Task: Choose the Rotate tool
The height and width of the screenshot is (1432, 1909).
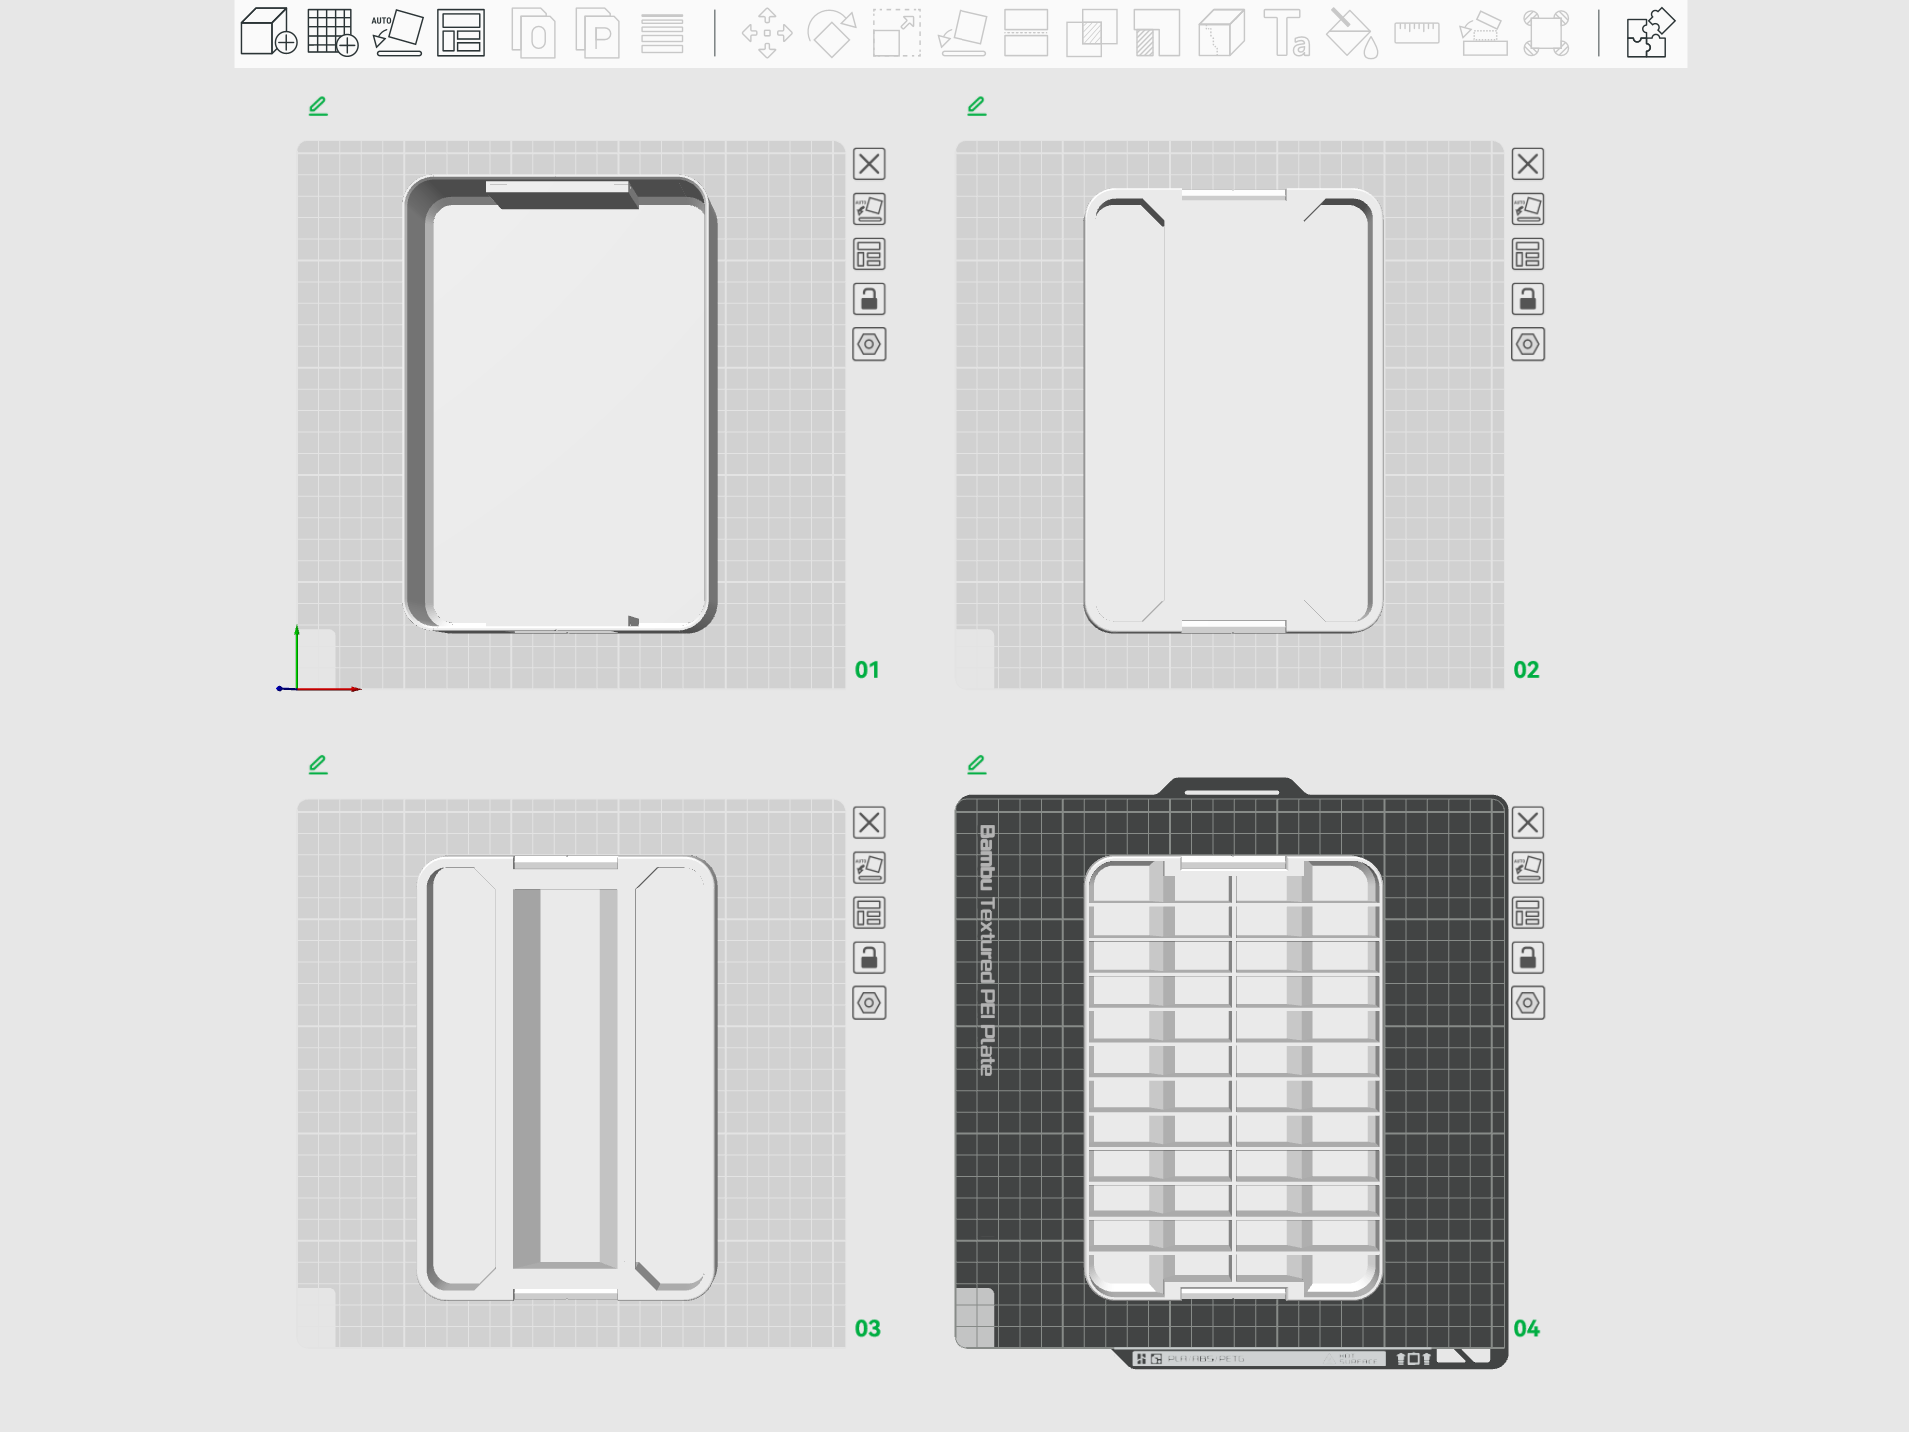Action: tap(832, 33)
